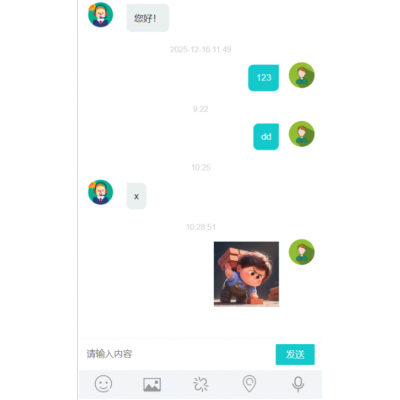The width and height of the screenshot is (400, 400).
Task: Click the user avatar beside the picture
Action: tap(302, 252)
